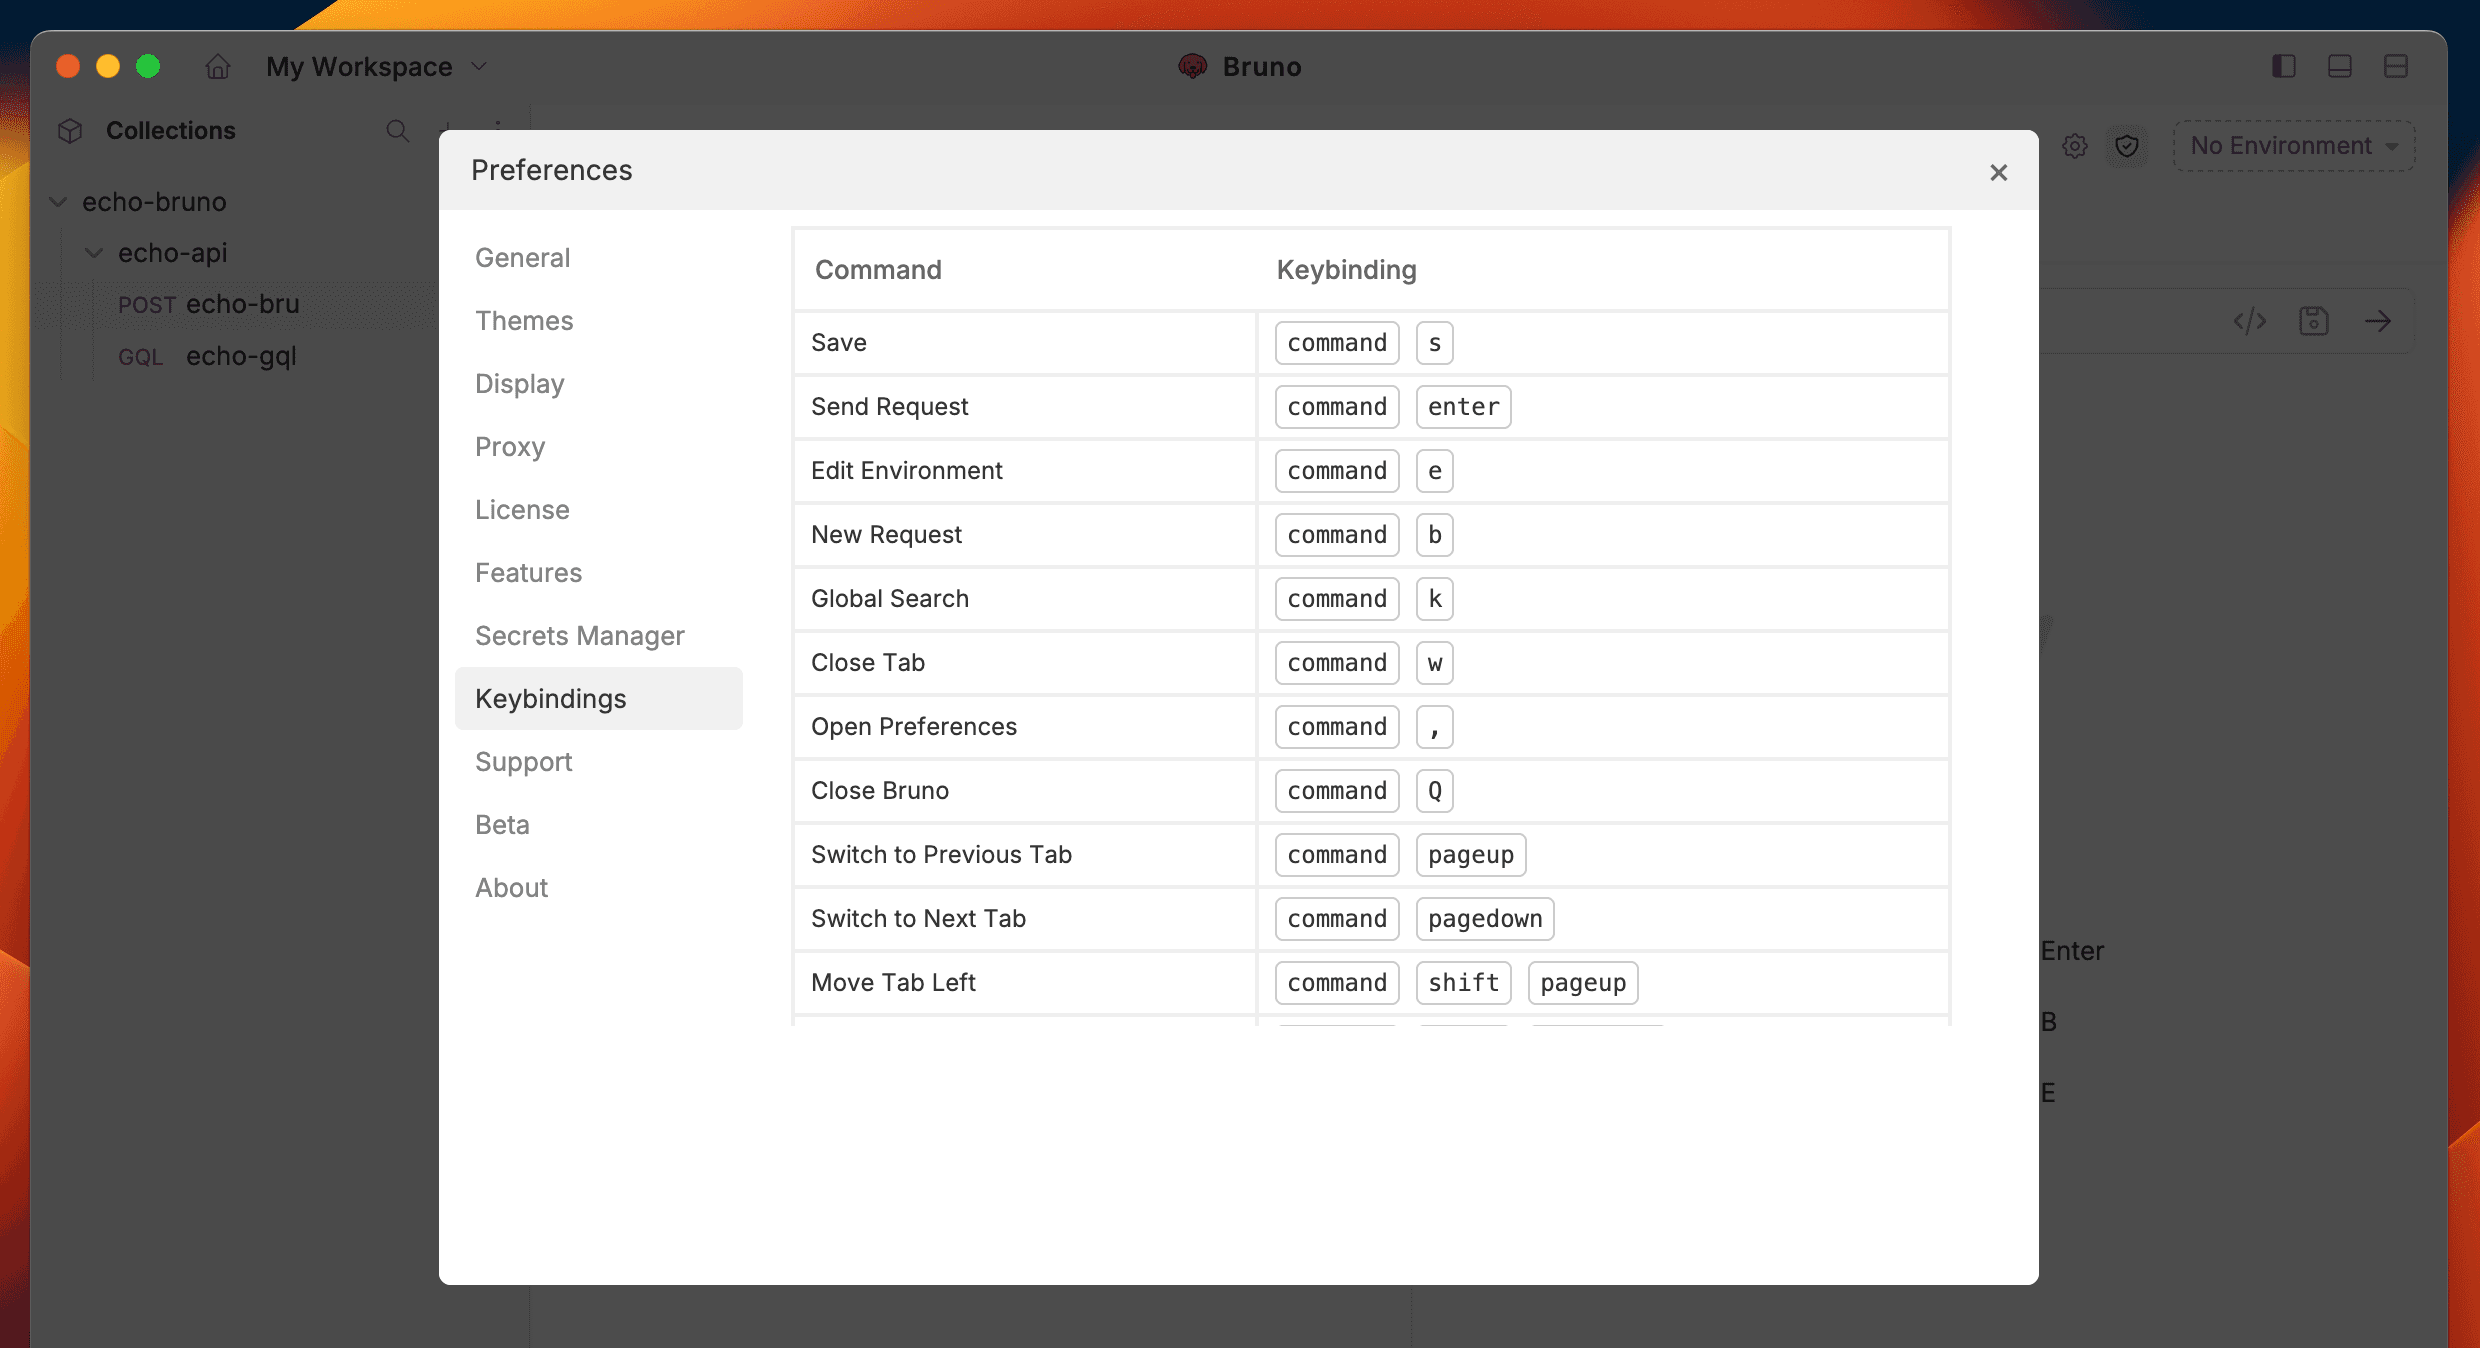Click the generate code brackets icon
The height and width of the screenshot is (1348, 2480).
point(2250,321)
